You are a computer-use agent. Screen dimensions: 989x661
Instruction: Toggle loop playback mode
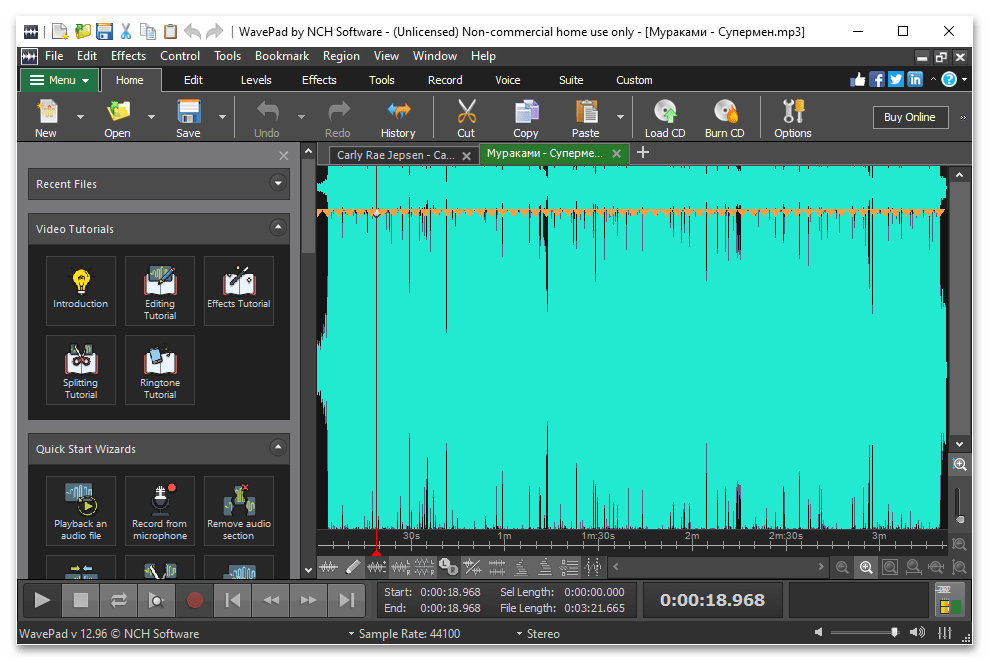pos(119,600)
